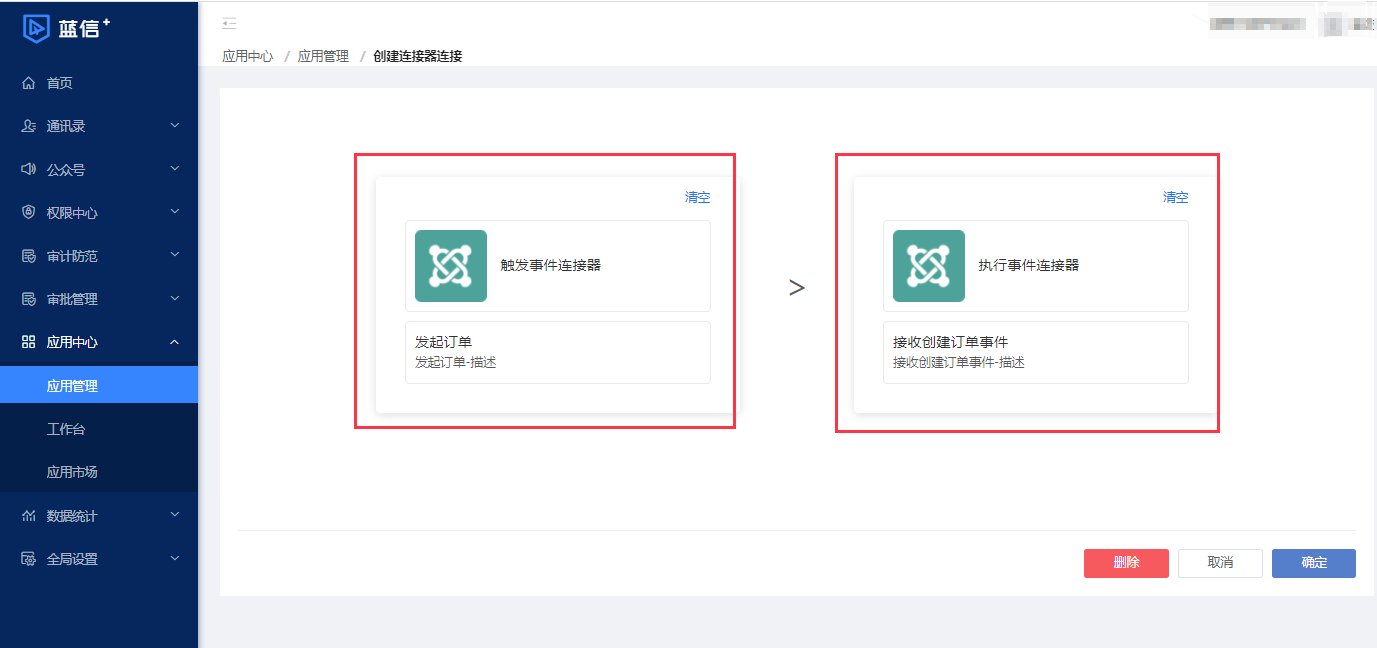Click the 权限中心 shield icon
1377x648 pixels.
point(28,212)
